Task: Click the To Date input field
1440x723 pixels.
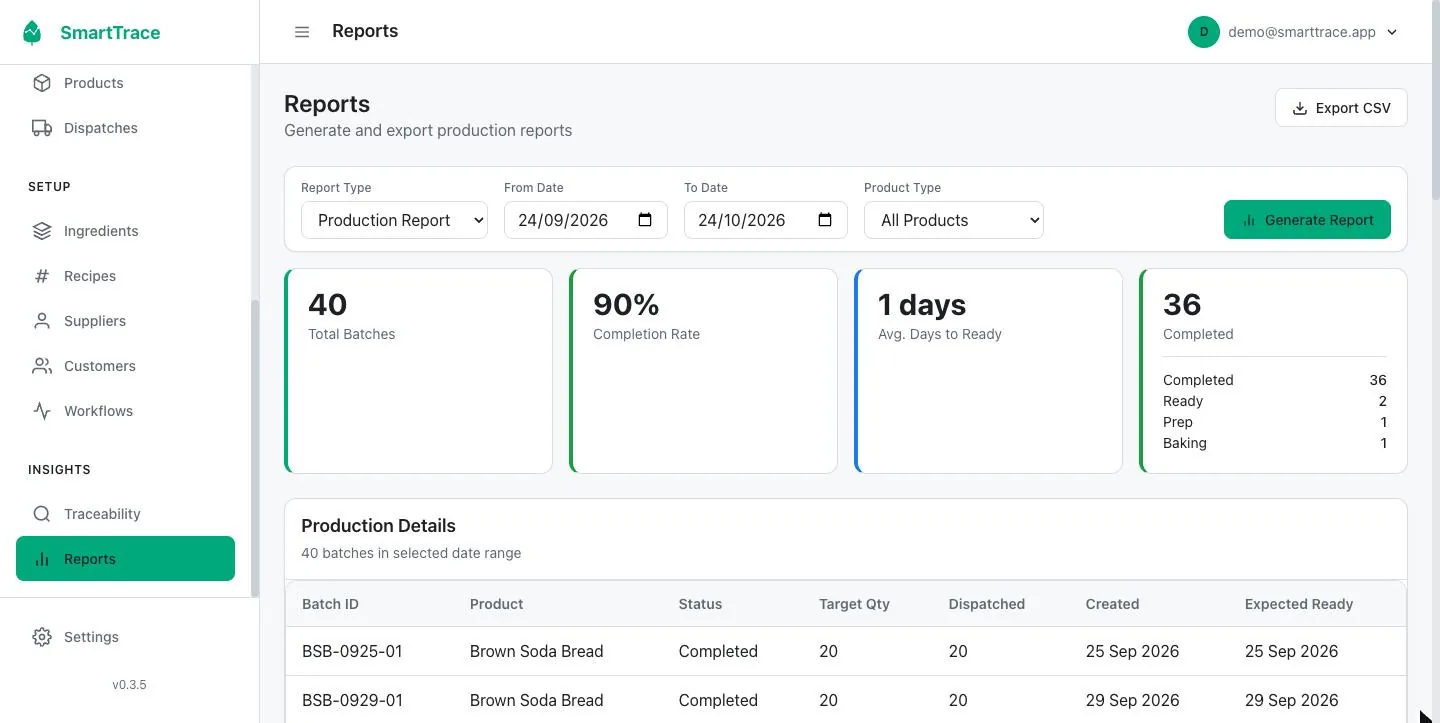Action: 766,220
